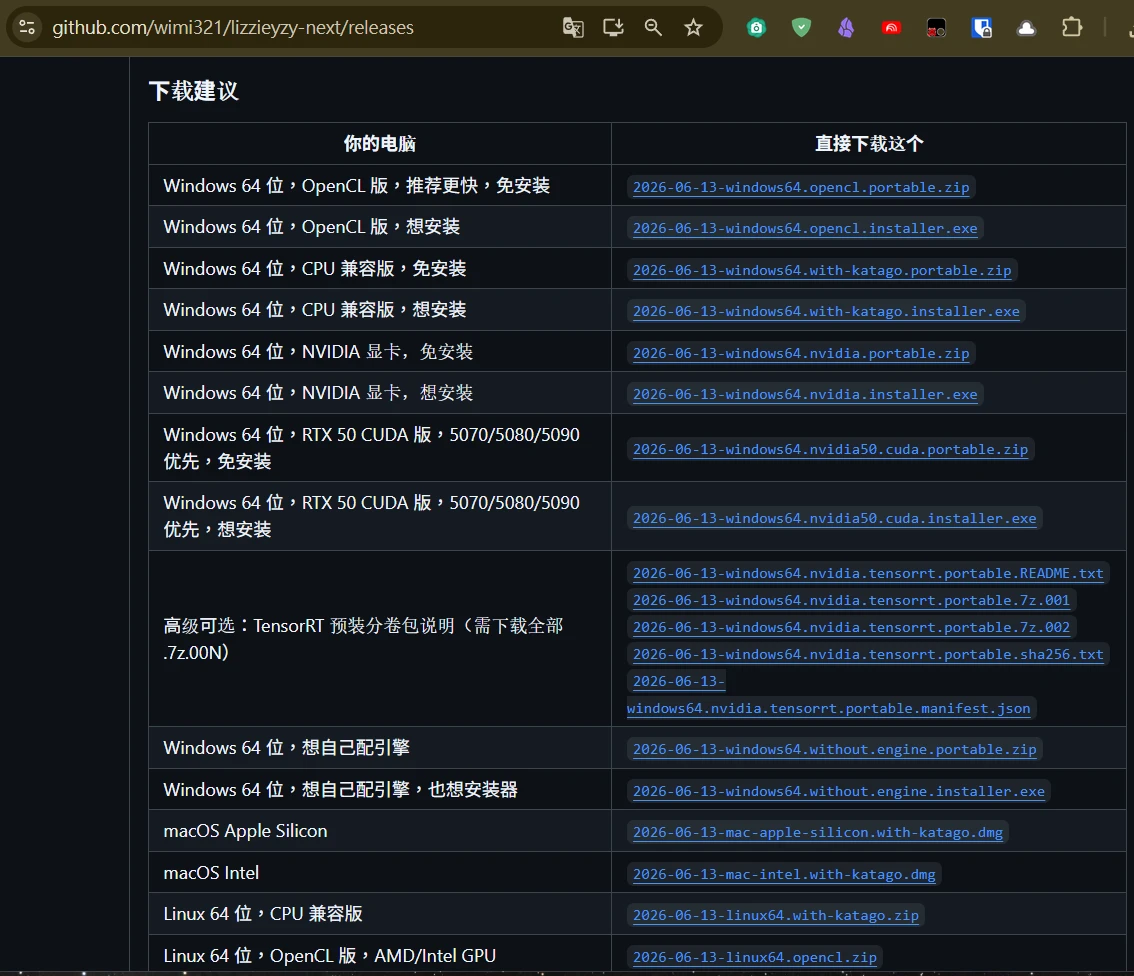Click the Google Translate page icon
This screenshot has height=976, width=1134.
[573, 27]
